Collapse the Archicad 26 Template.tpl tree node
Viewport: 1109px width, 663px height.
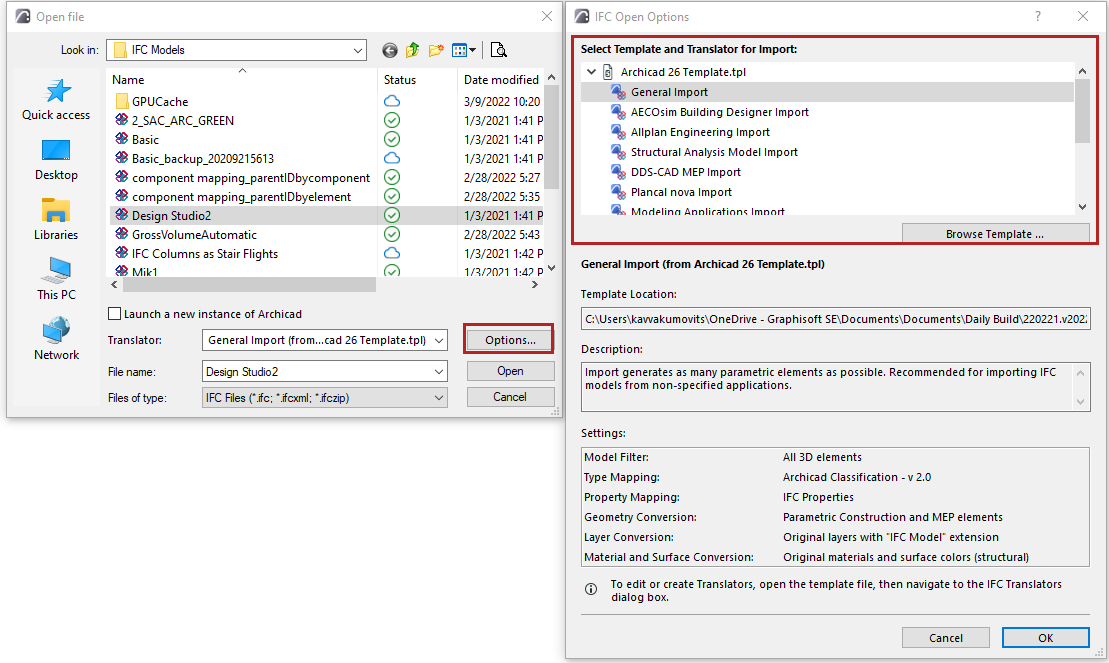[591, 71]
